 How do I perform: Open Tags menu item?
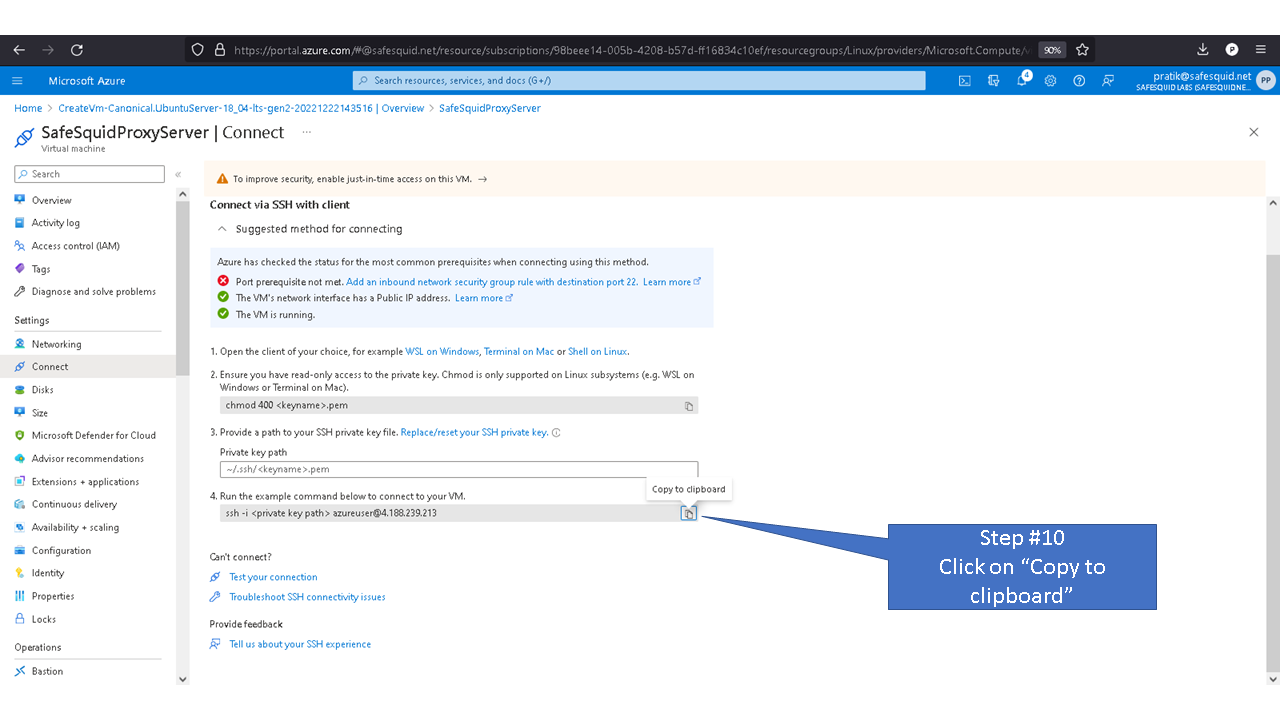40,269
